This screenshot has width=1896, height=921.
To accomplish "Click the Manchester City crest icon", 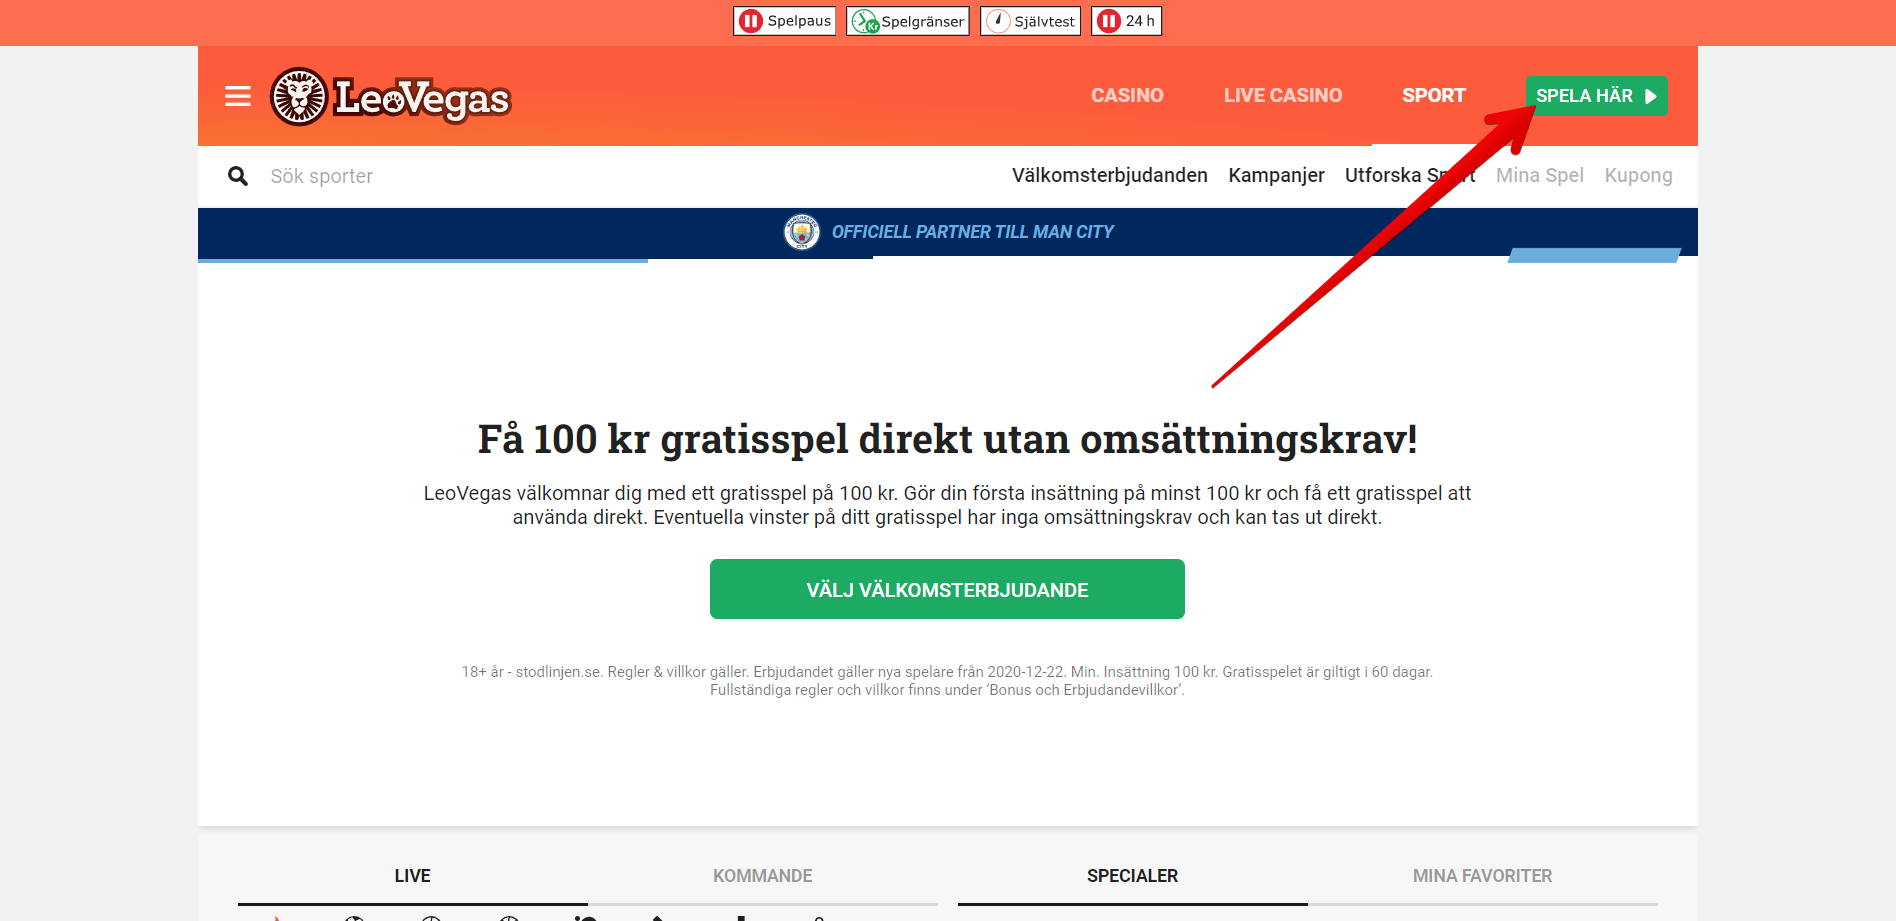I will tap(802, 232).
